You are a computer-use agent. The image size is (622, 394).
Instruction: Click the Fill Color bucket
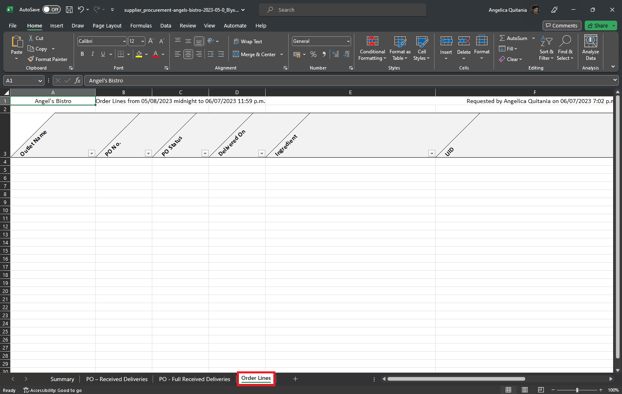point(139,54)
